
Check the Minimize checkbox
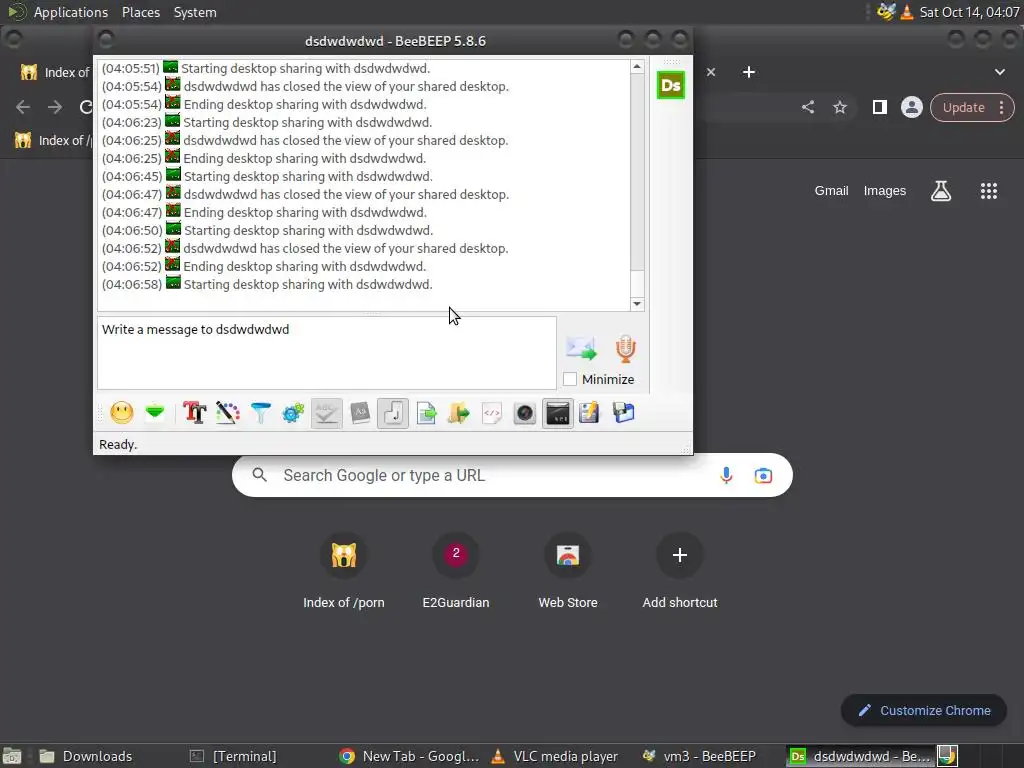[570, 379]
